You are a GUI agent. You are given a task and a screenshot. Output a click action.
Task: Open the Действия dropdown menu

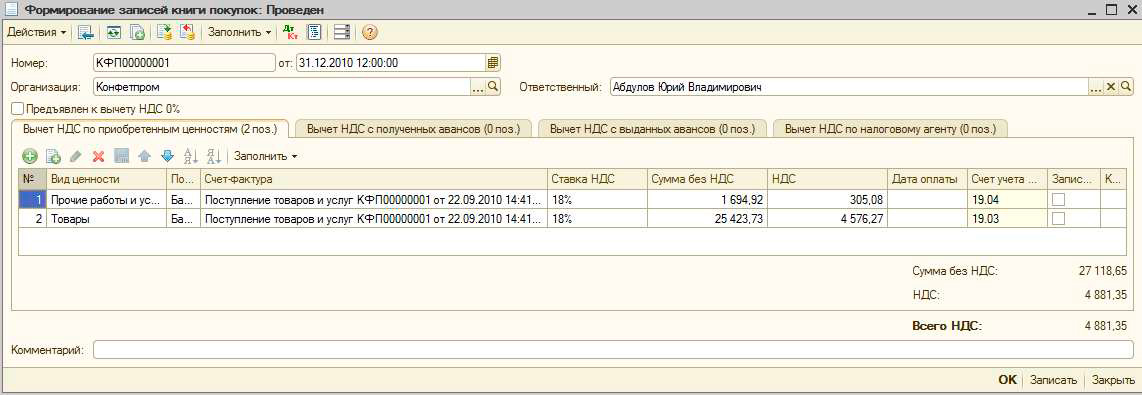(x=36, y=32)
